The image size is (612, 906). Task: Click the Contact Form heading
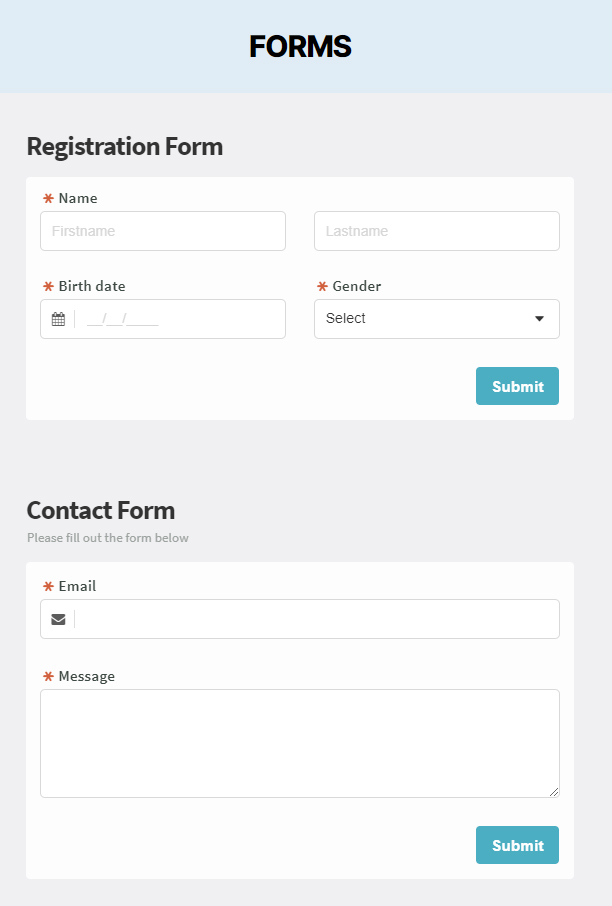[x=101, y=511]
